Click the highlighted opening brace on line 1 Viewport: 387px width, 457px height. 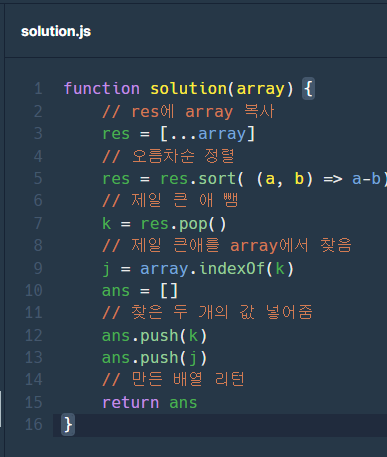coord(308,89)
